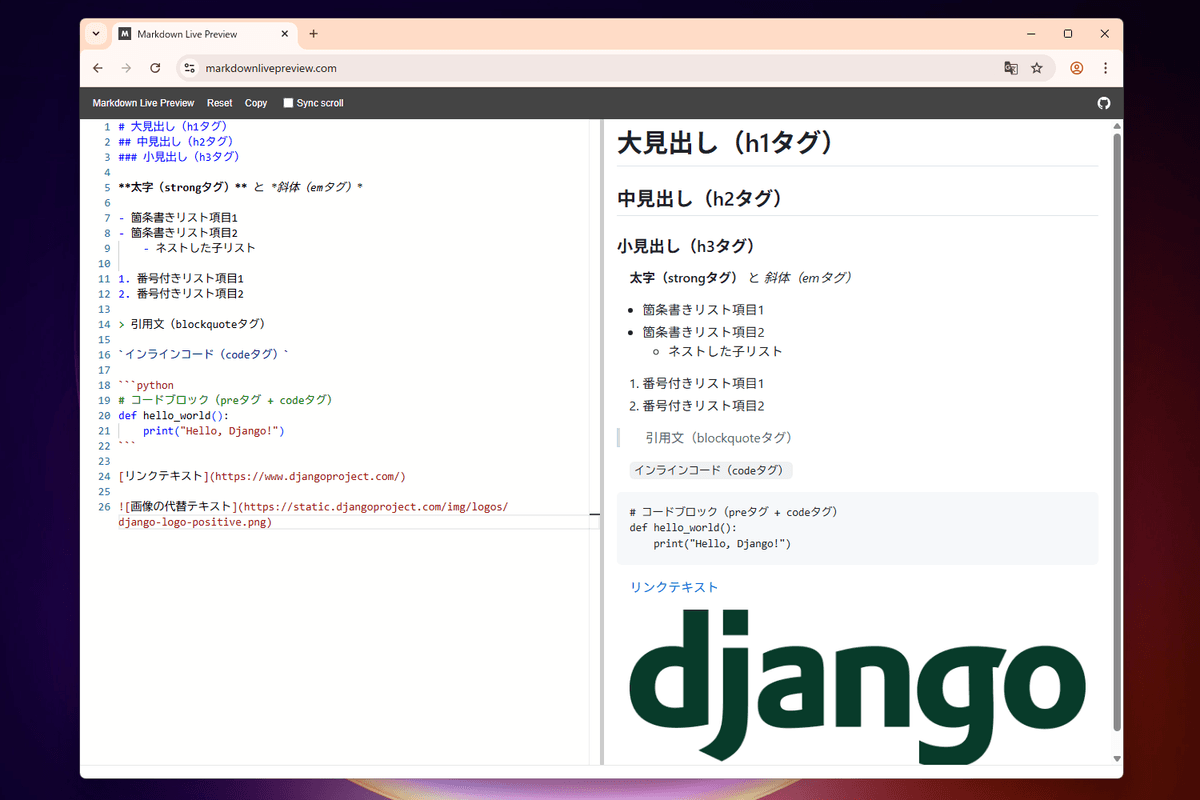Image resolution: width=1200 pixels, height=800 pixels.
Task: Click the Django logo image in preview
Action: pos(858,686)
